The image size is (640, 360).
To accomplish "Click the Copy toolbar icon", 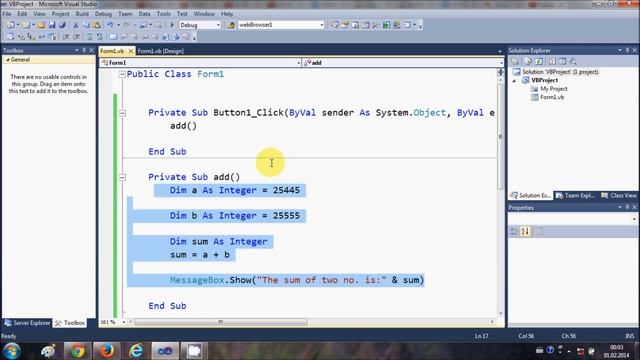I will click(86, 25).
